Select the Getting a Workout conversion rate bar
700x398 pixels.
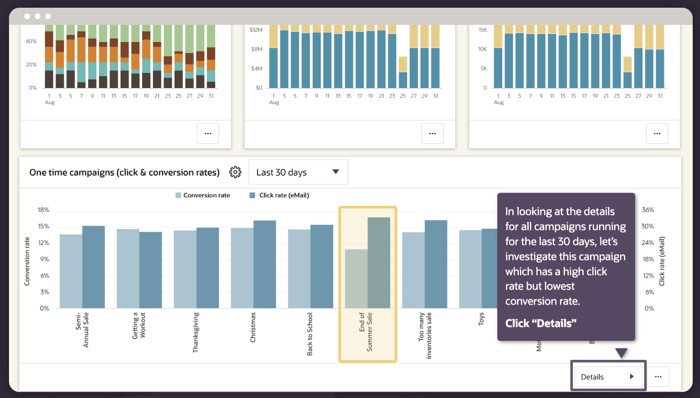click(x=128, y=269)
